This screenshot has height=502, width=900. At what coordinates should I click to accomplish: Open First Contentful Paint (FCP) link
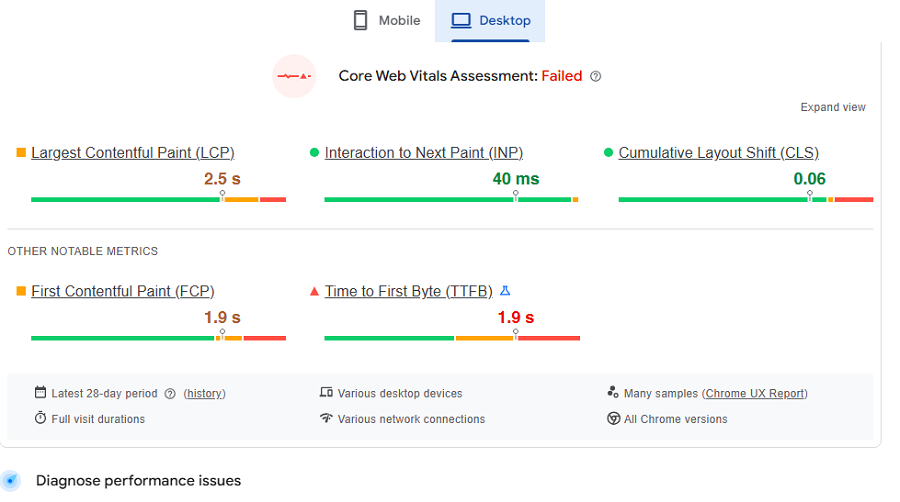click(123, 291)
